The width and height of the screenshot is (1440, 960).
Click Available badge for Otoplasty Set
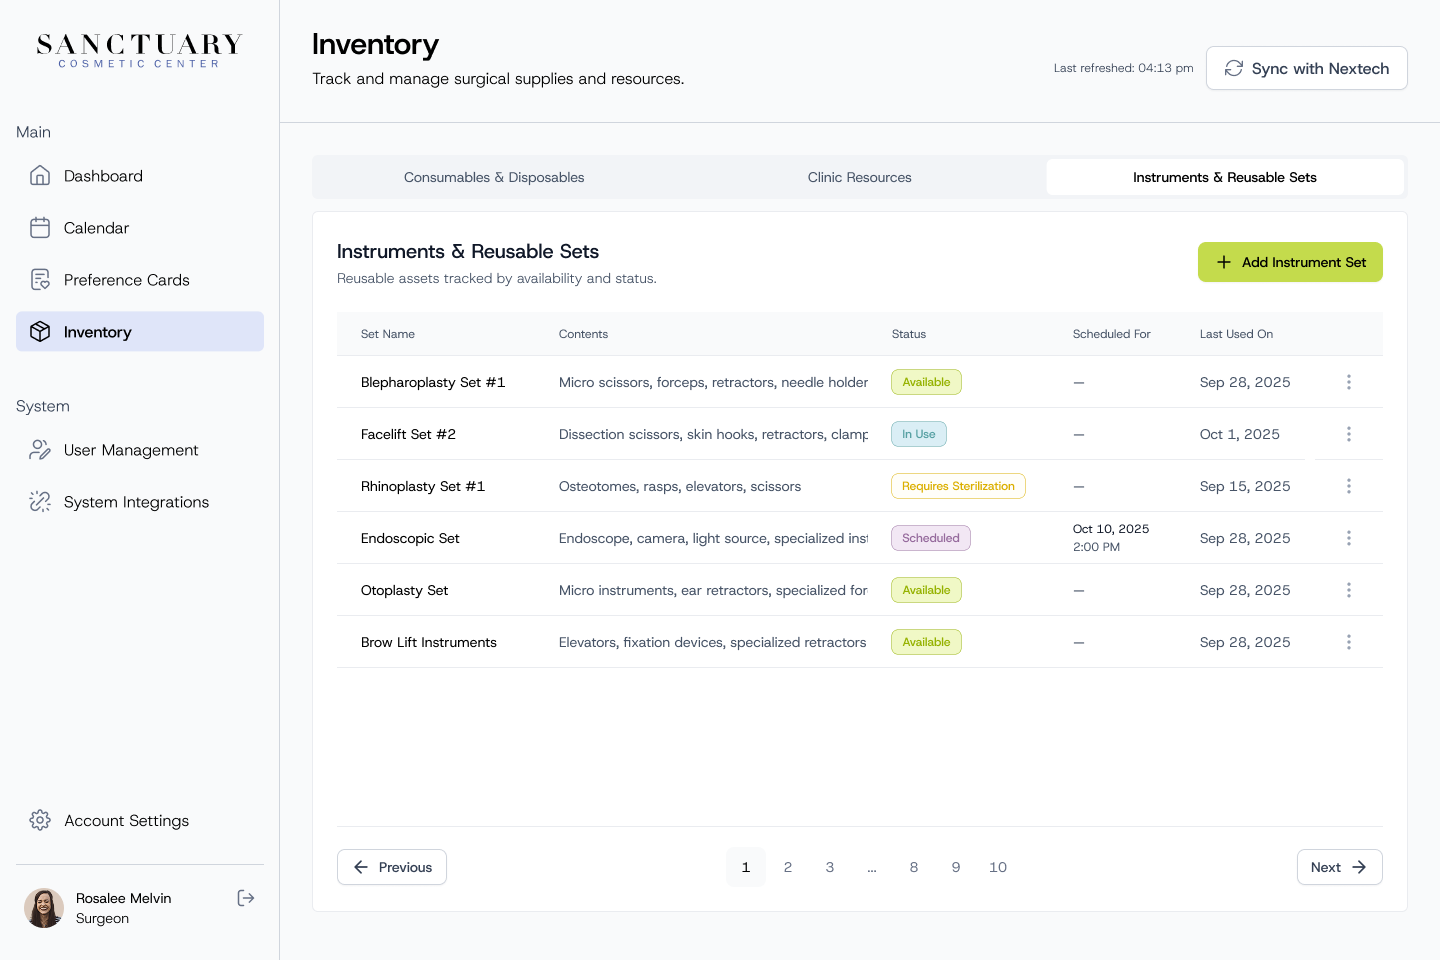point(926,590)
